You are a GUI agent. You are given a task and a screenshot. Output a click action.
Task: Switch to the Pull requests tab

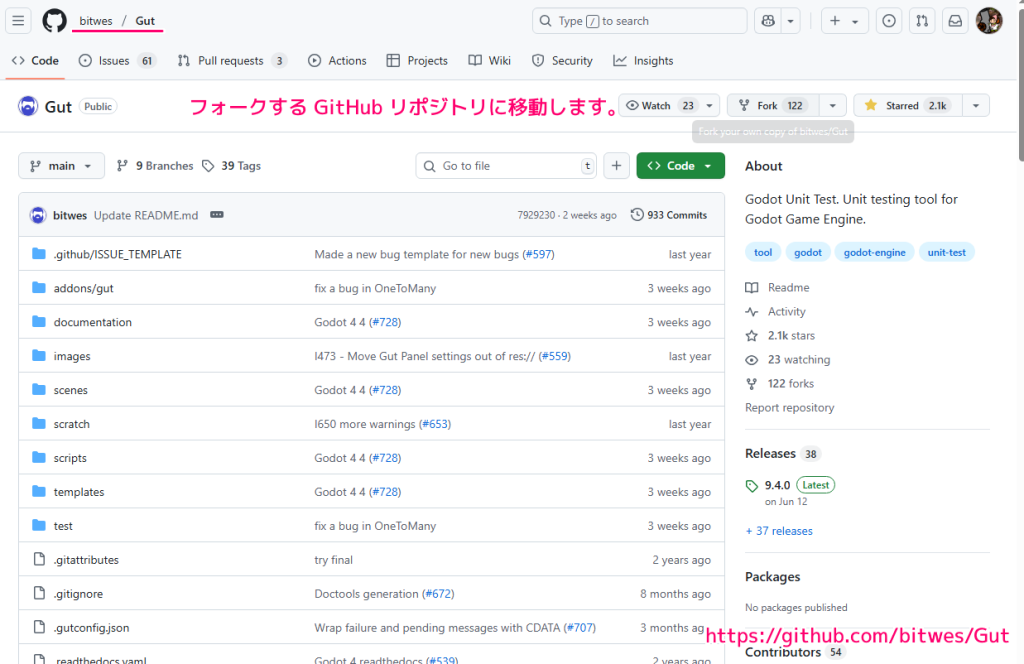pyautogui.click(x=232, y=61)
